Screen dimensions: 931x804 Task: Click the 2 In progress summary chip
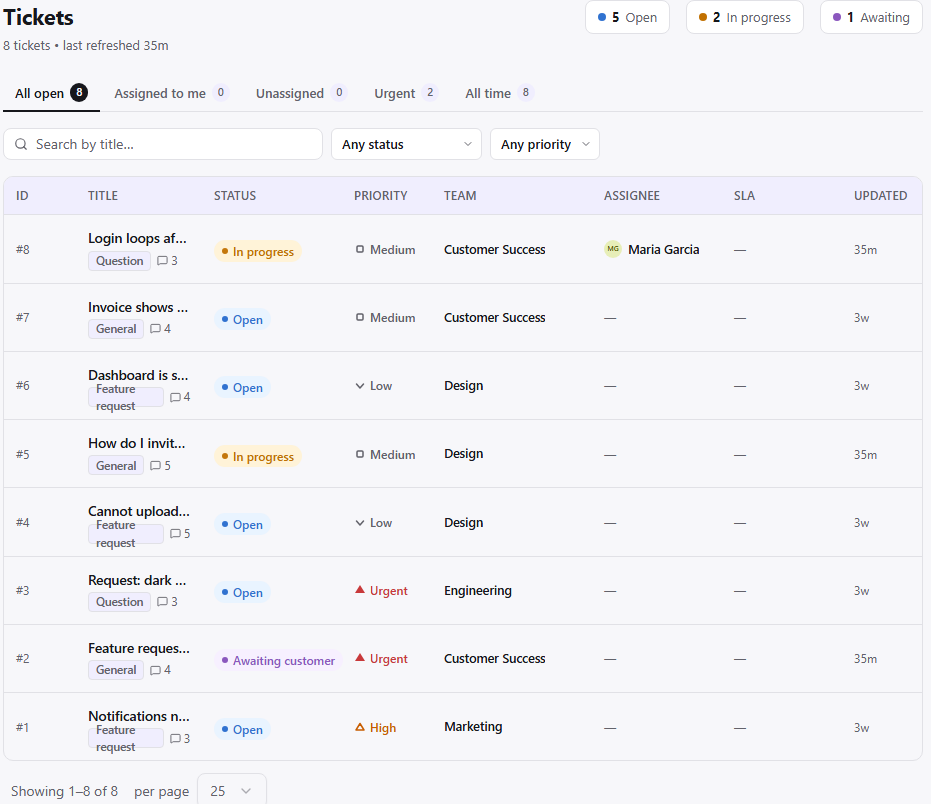coord(745,17)
